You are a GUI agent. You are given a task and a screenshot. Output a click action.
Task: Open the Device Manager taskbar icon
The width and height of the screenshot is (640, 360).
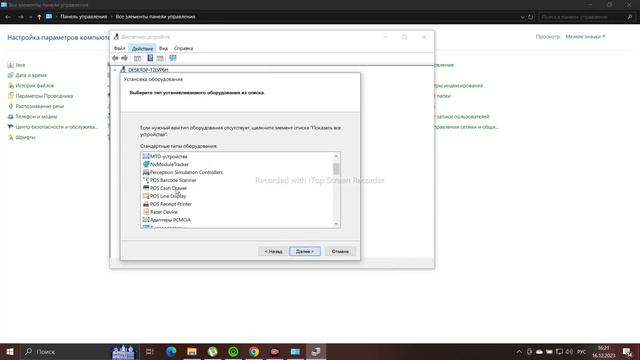[316, 351]
